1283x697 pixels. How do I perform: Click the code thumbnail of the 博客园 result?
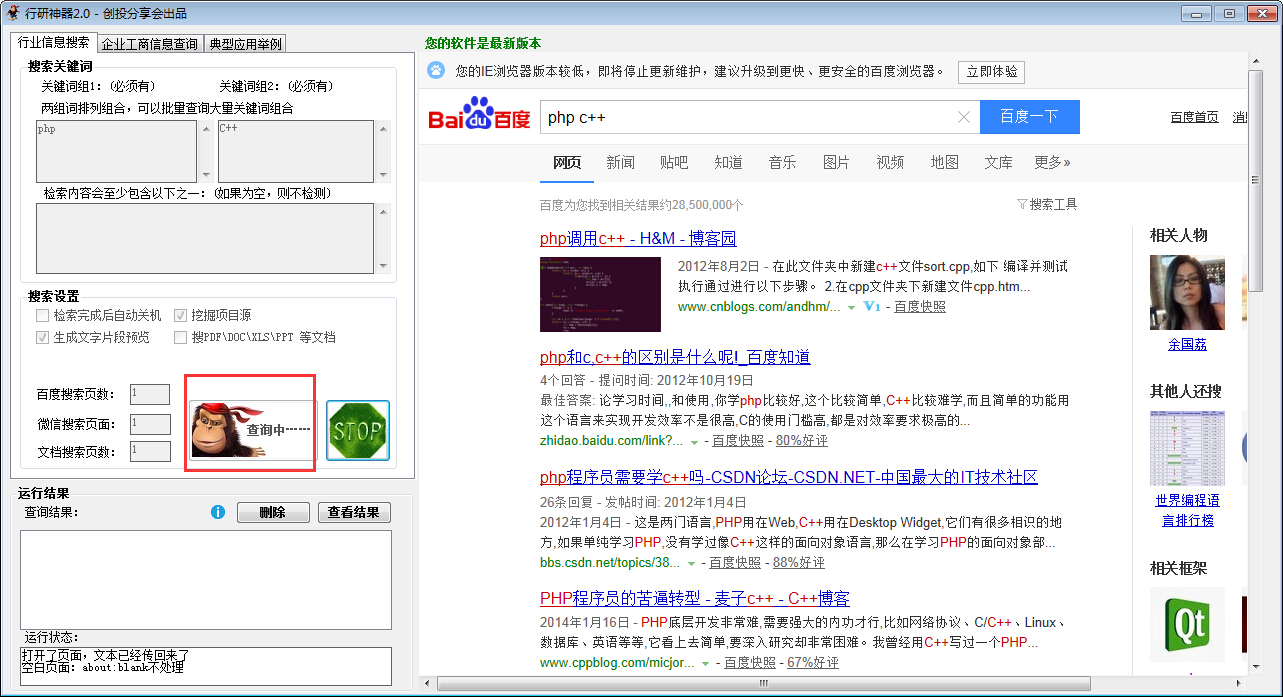click(600, 294)
